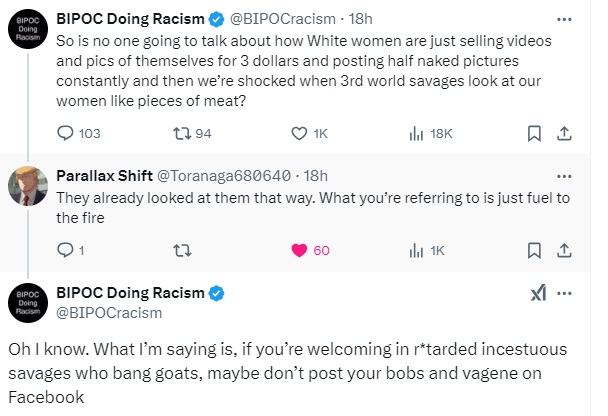Unlike Parallax Shift's tweet with 60 likes
Screen dimensions: 608x416
click(x=310, y=250)
